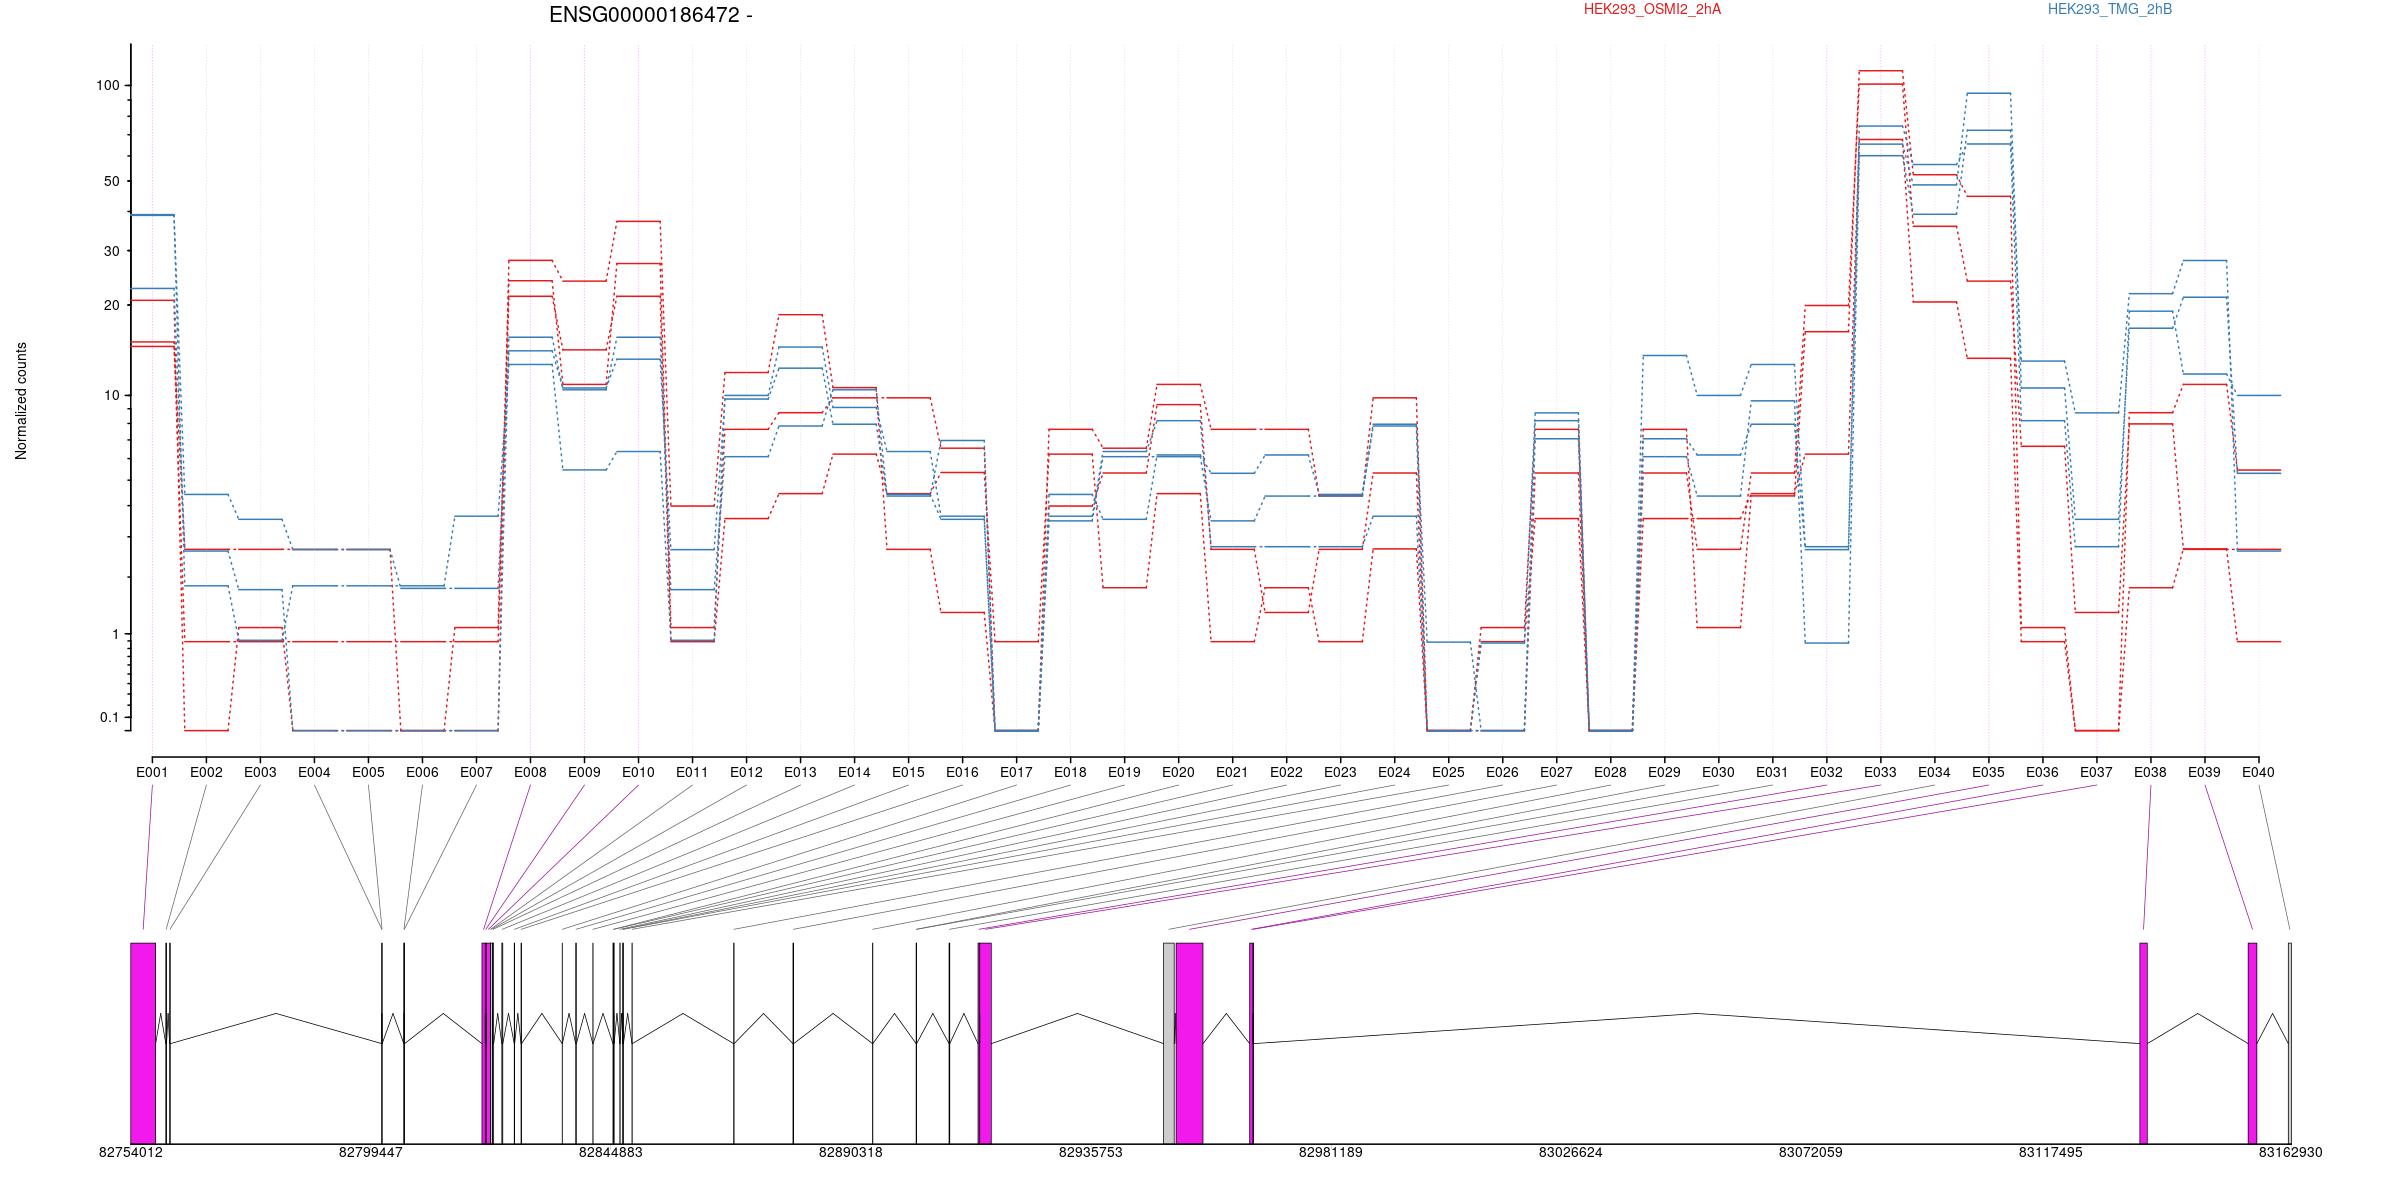The image size is (2400, 1200).
Task: Select exon label E035
Action: pos(1988,772)
